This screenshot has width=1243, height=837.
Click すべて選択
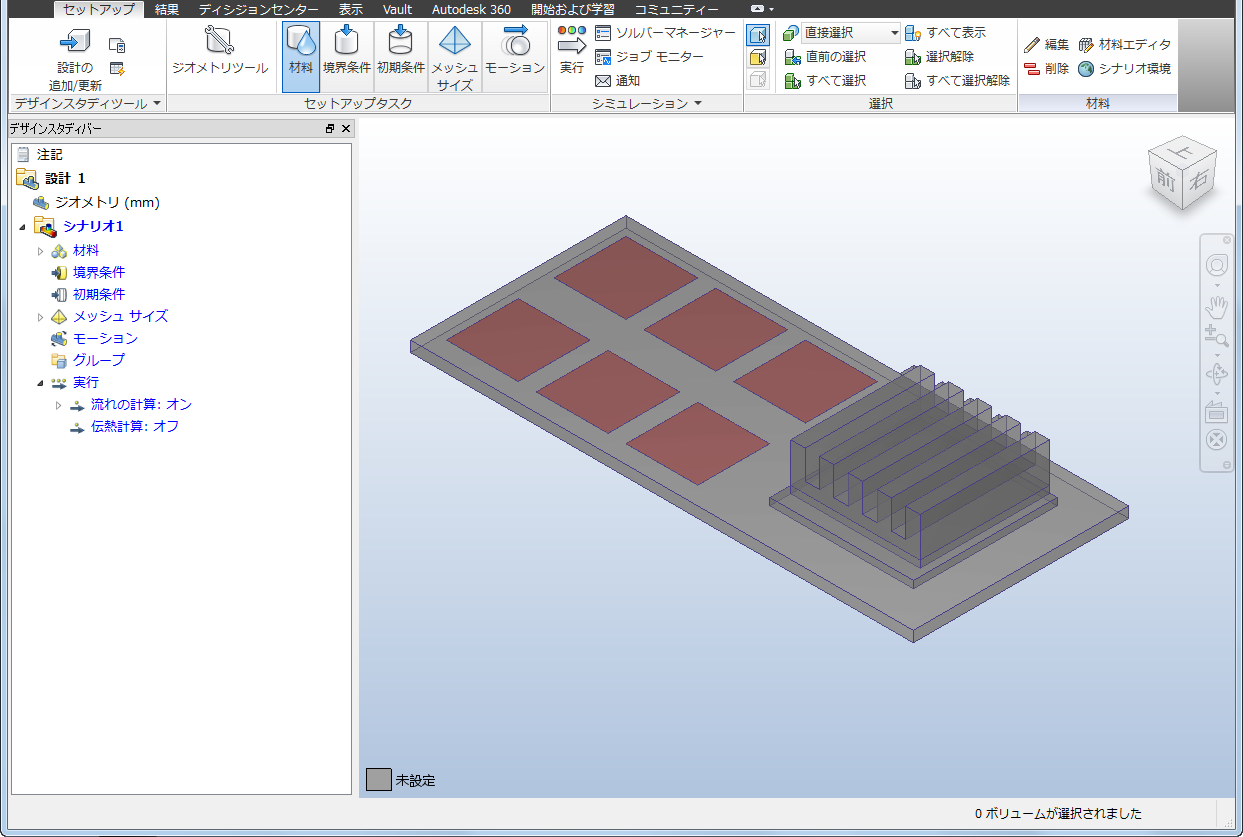[x=826, y=81]
